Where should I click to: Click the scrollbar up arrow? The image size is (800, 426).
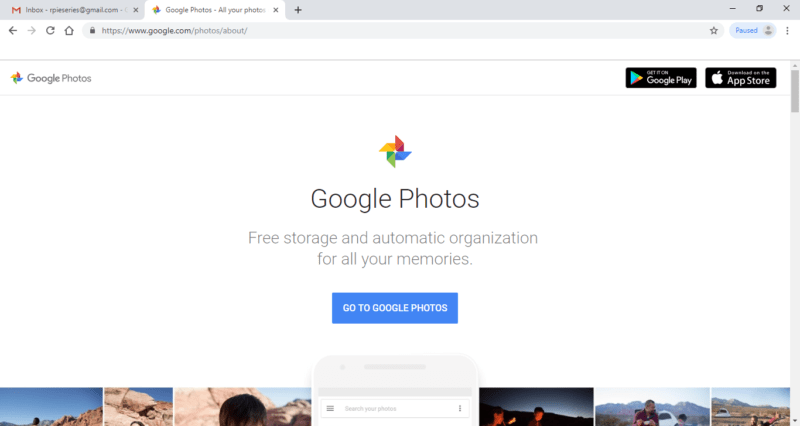(x=795, y=66)
